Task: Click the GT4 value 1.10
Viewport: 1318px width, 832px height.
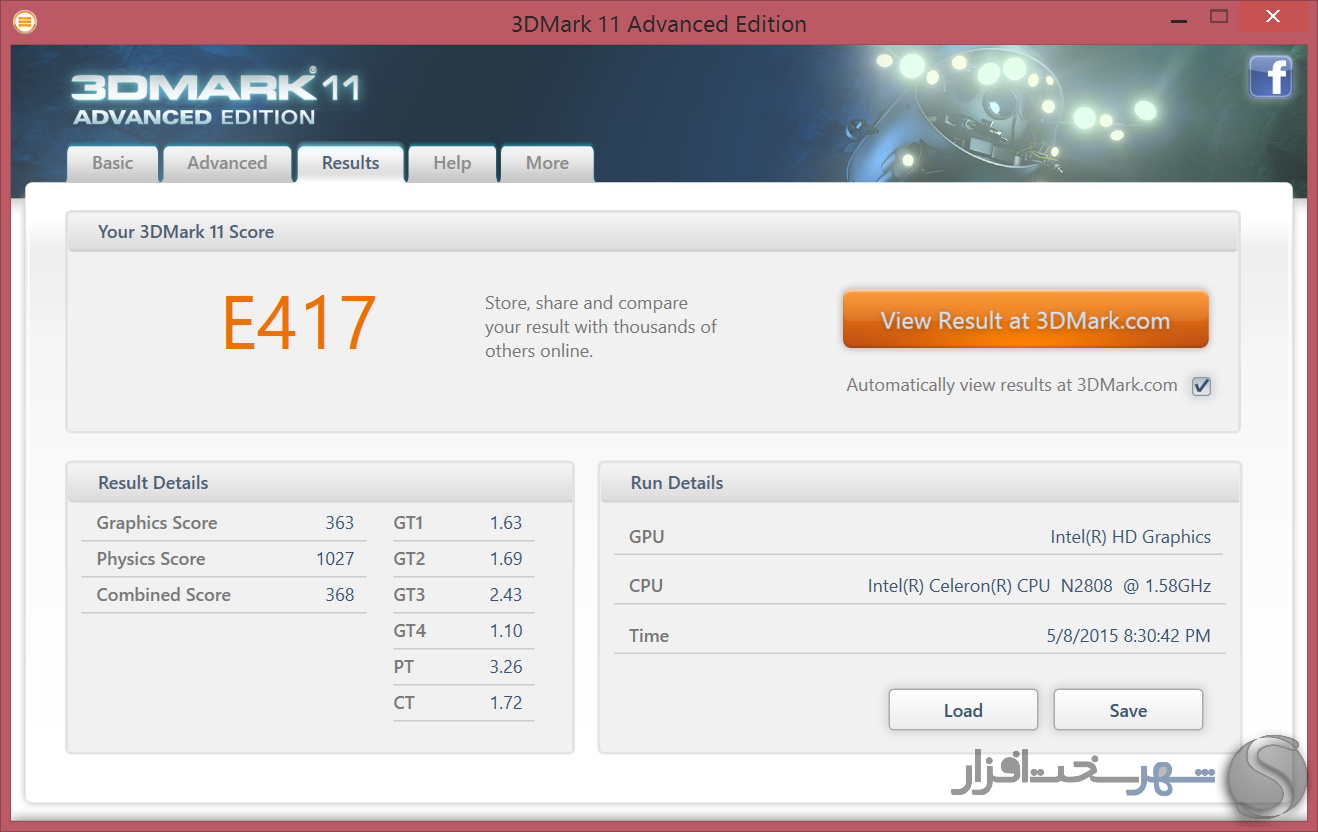Action: [506, 631]
